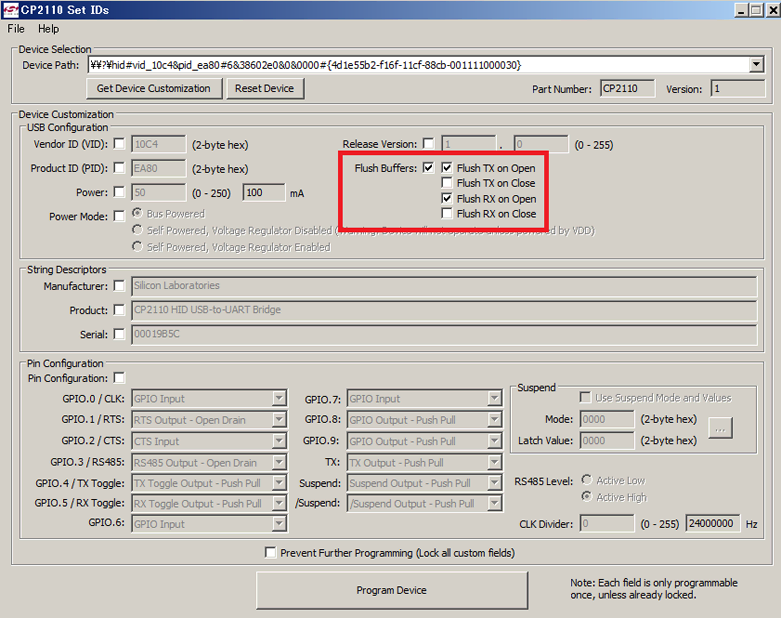Viewport: 781px width, 618px height.
Task: Close the CP2110 Set IDs window
Action: tap(773, 10)
